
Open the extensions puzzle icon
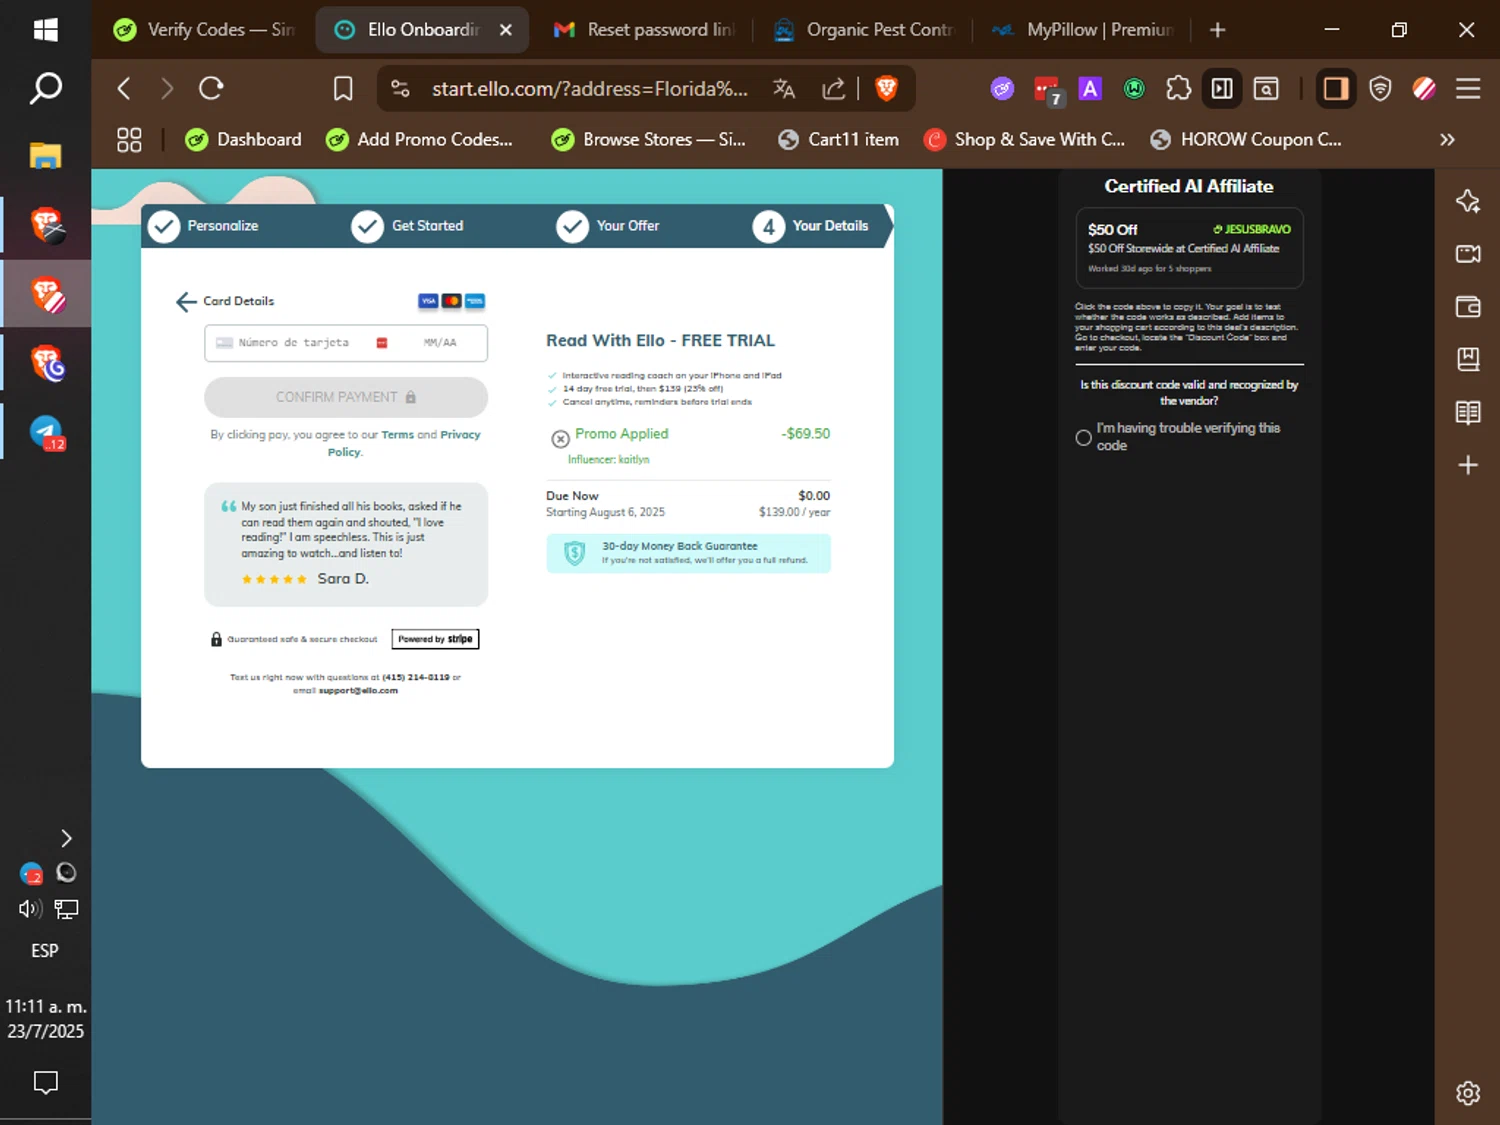1179,89
